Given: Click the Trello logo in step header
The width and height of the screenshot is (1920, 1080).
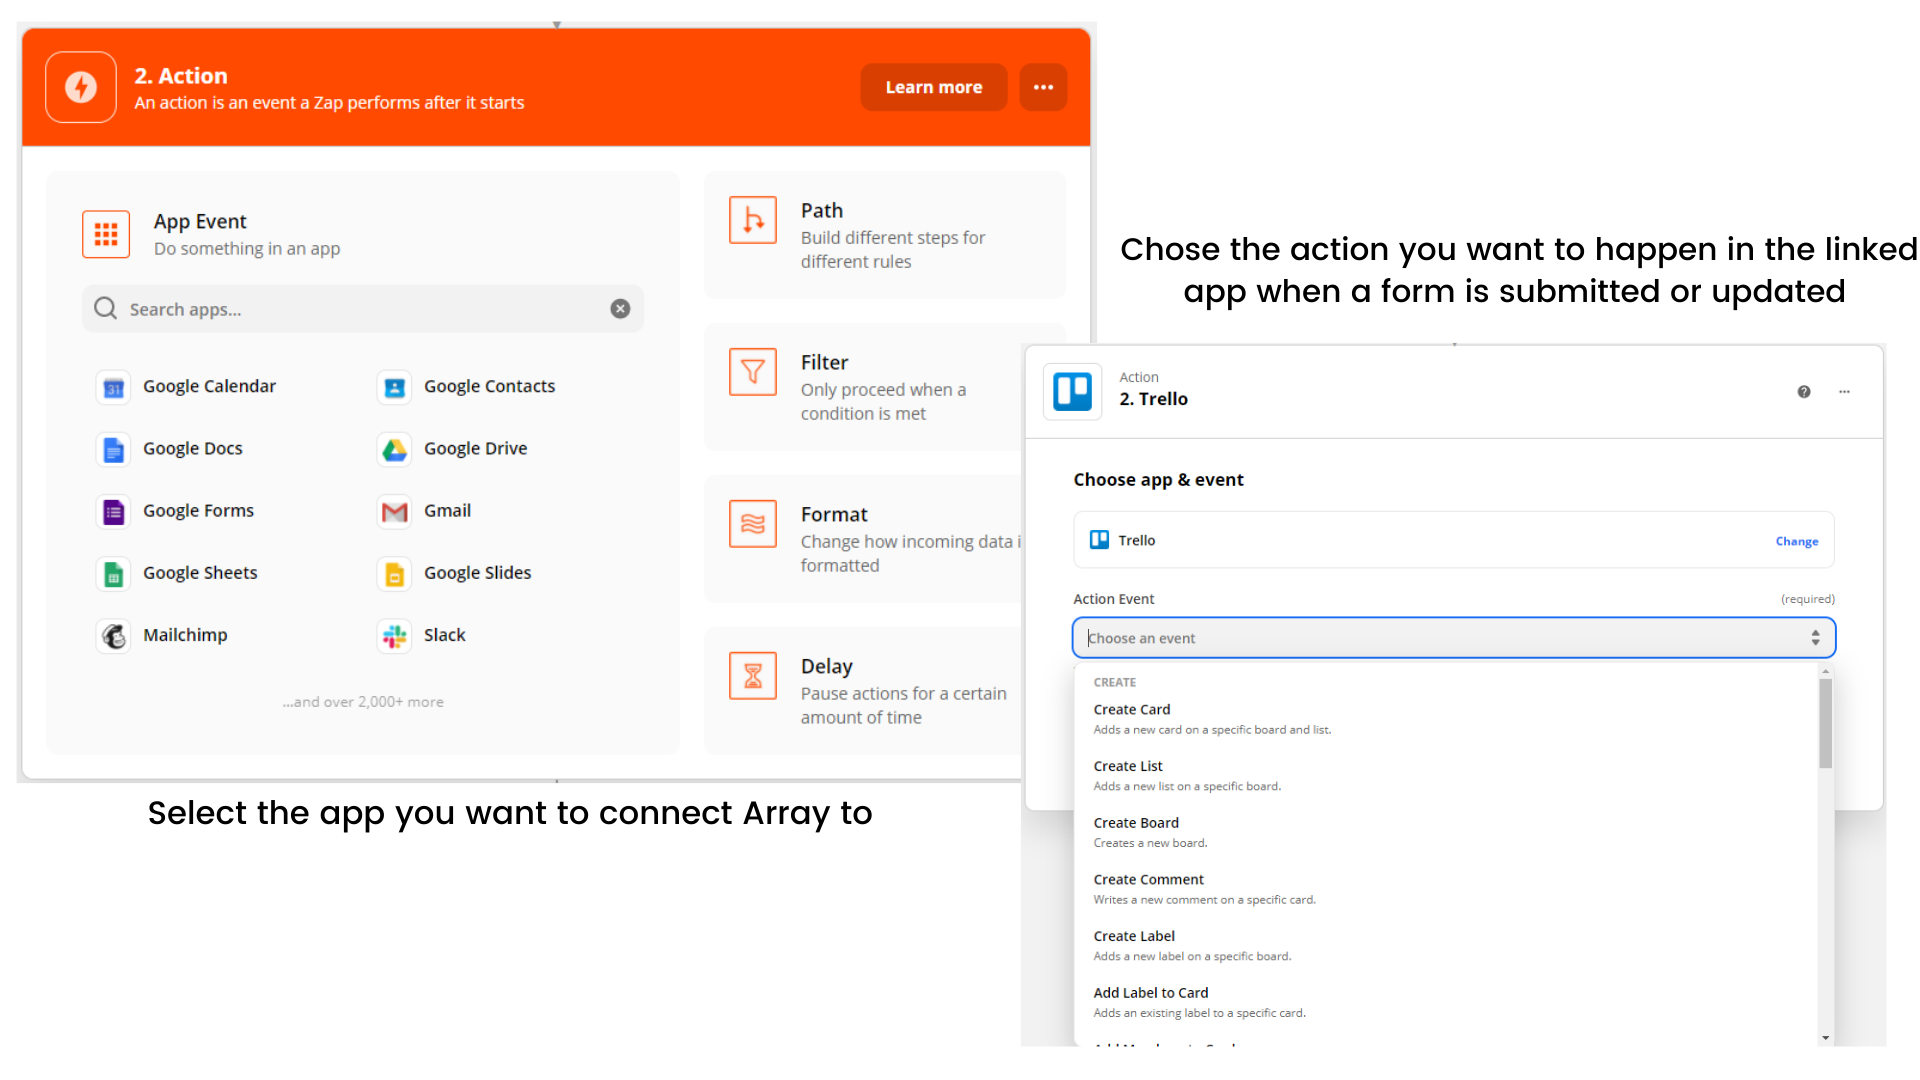Looking at the screenshot, I should coord(1073,391).
